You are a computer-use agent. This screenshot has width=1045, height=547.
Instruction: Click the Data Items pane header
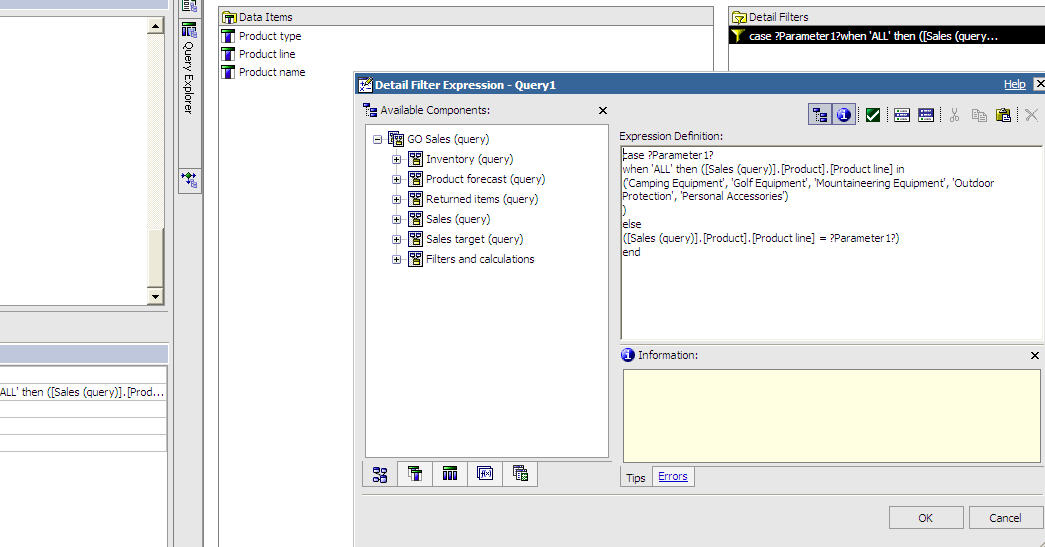tap(466, 17)
